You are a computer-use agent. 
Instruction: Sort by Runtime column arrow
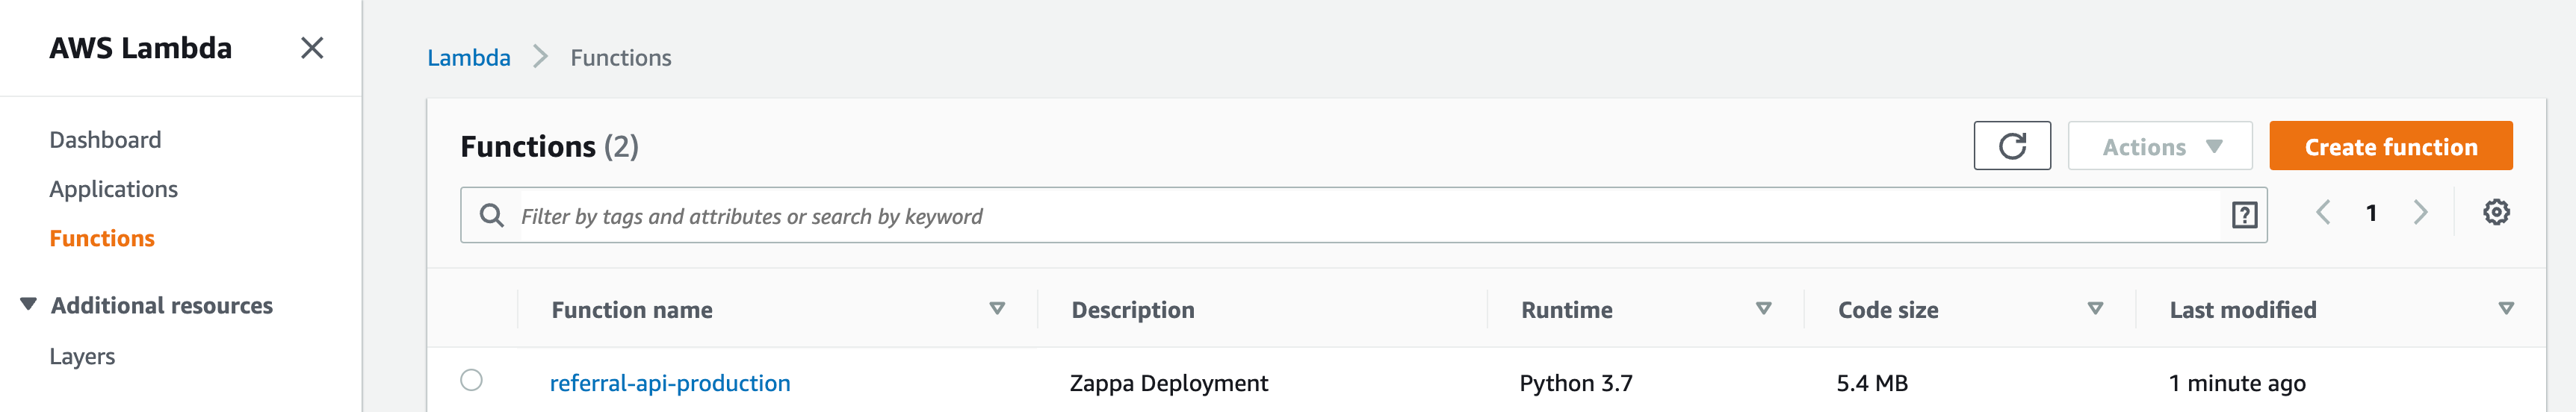click(x=1763, y=309)
